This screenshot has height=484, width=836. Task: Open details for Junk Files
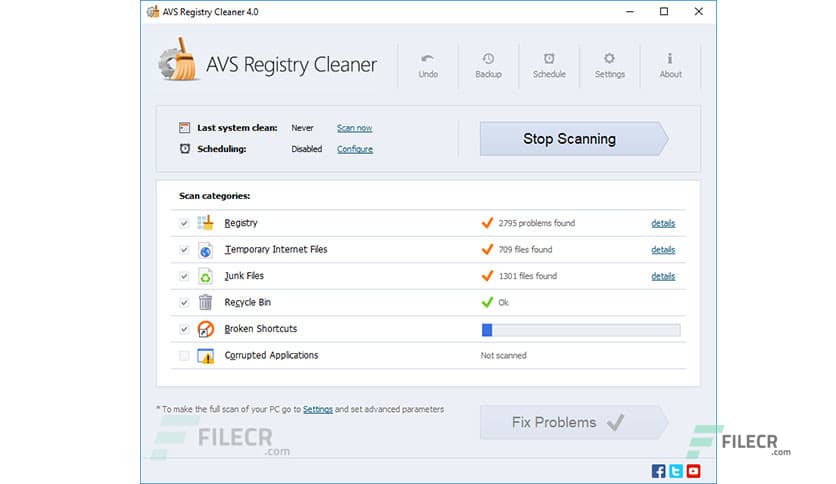click(663, 276)
